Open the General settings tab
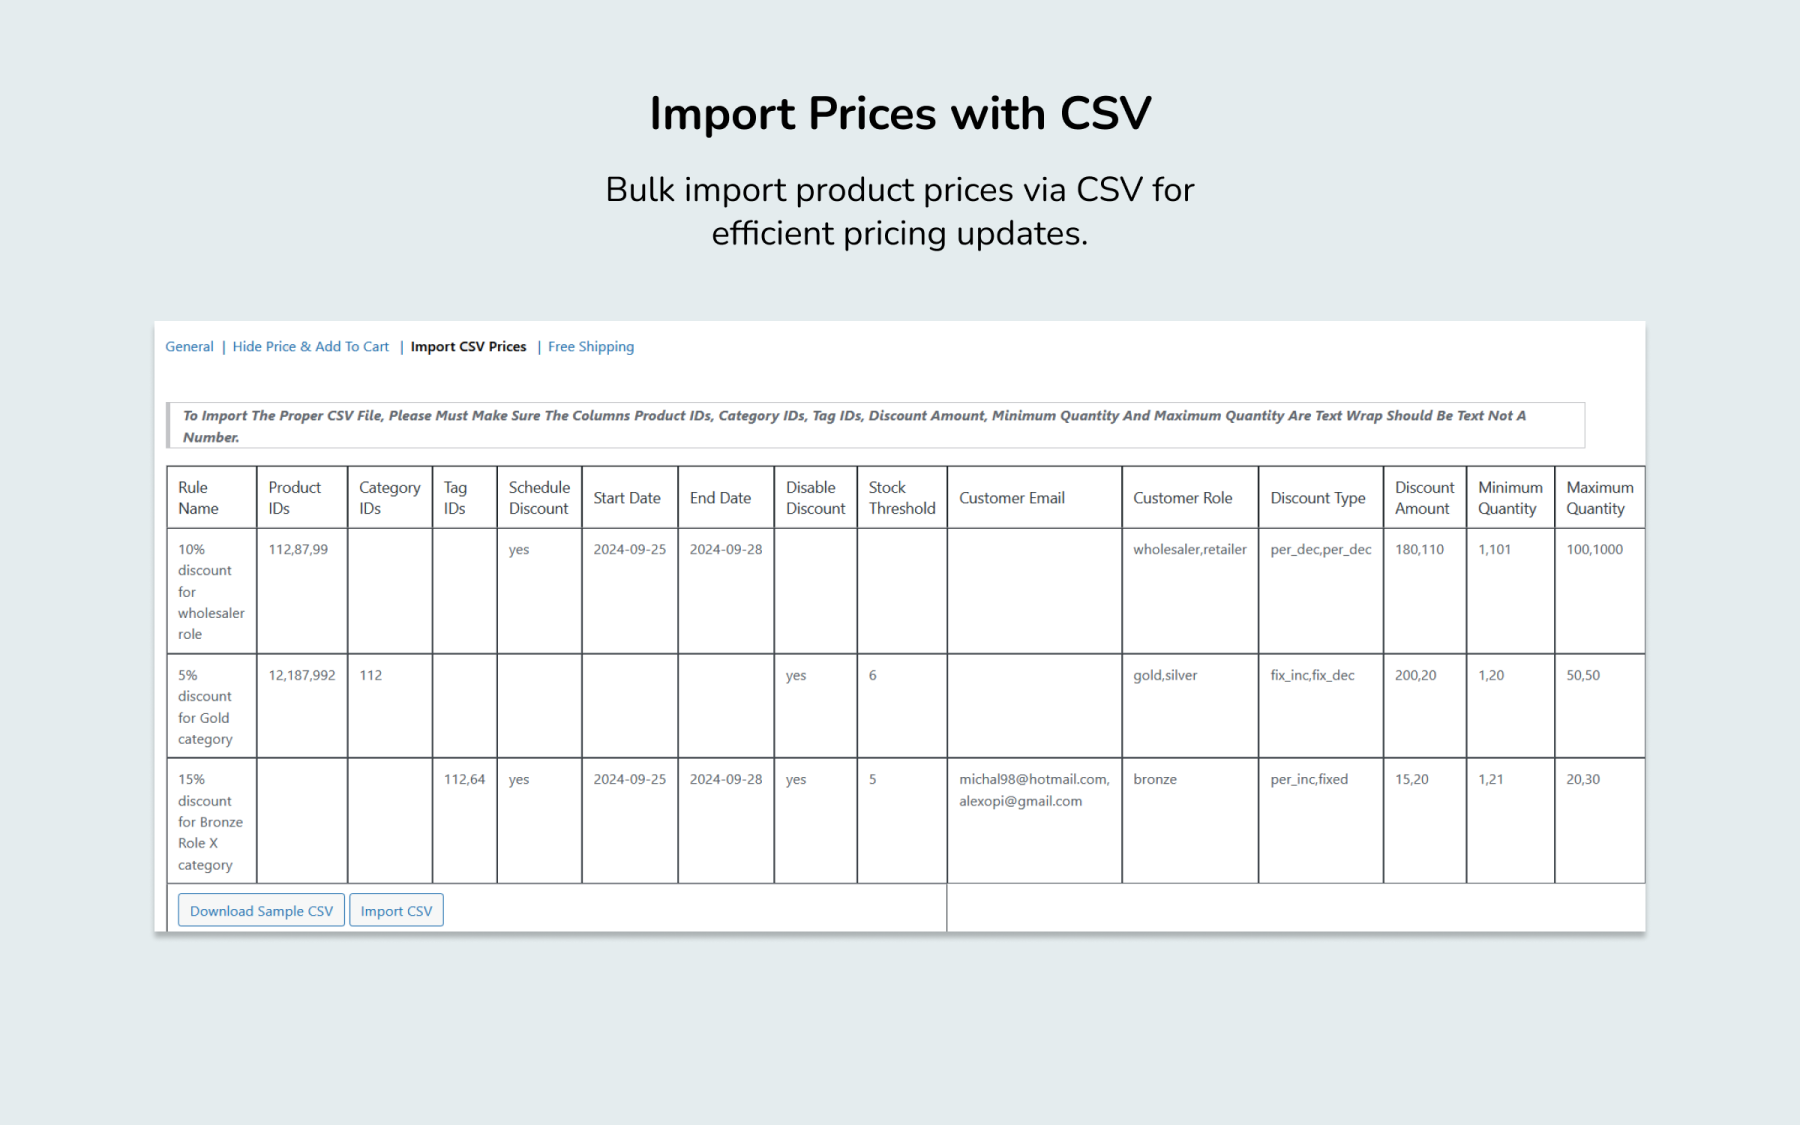This screenshot has height=1125, width=1800. pos(189,347)
